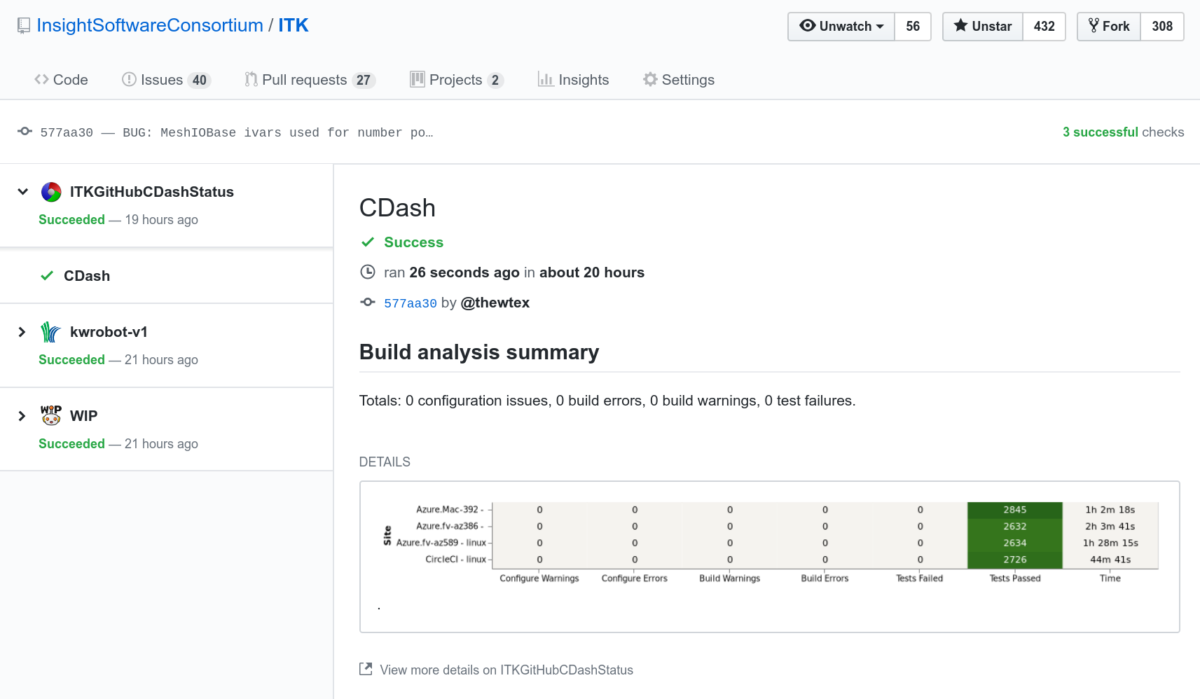The image size is (1200, 699).
Task: Click the repository book icon in header
Action: [22, 24]
